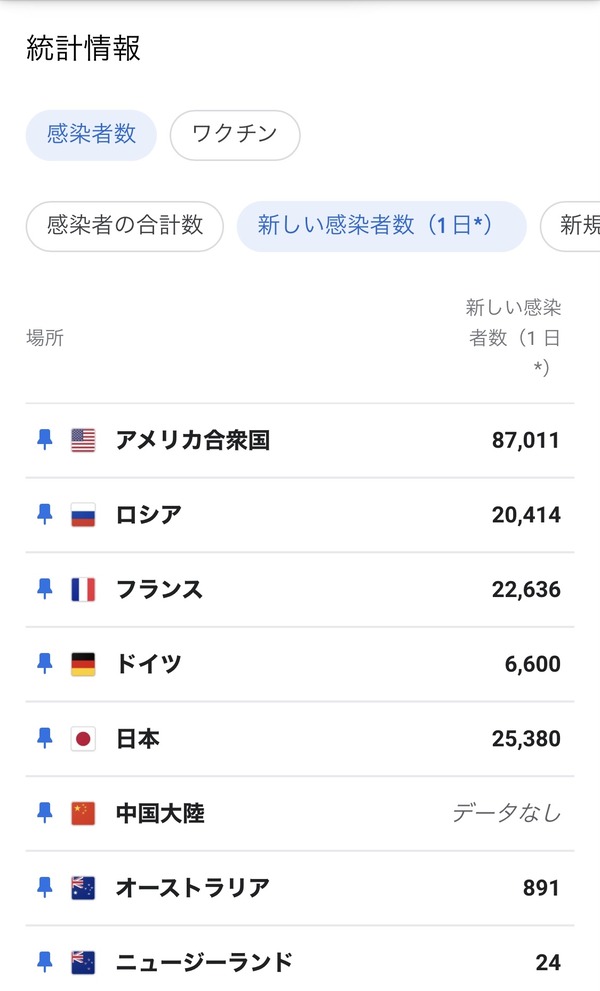
Task: Unpin the アメリカ合衆国 row pin icon
Action: pos(44,439)
